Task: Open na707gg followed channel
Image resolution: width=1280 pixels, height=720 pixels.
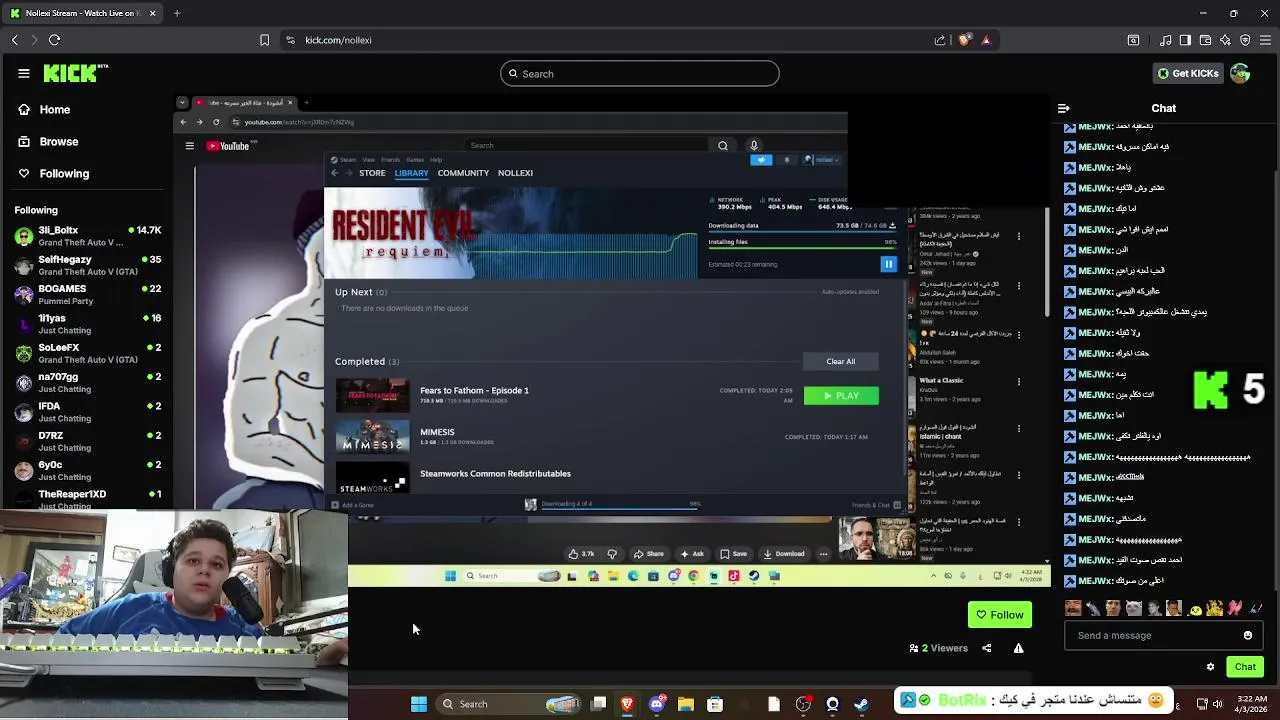Action: coord(88,383)
